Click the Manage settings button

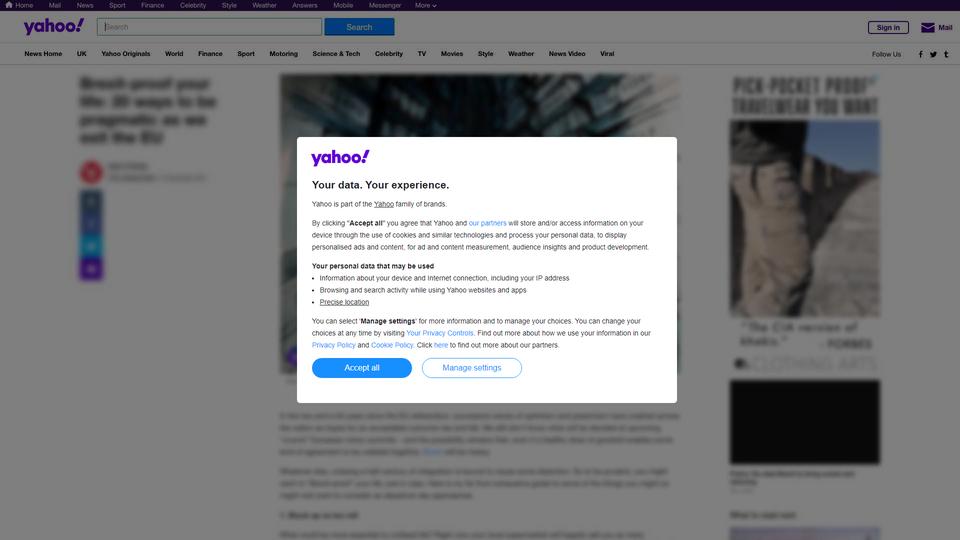(x=471, y=368)
